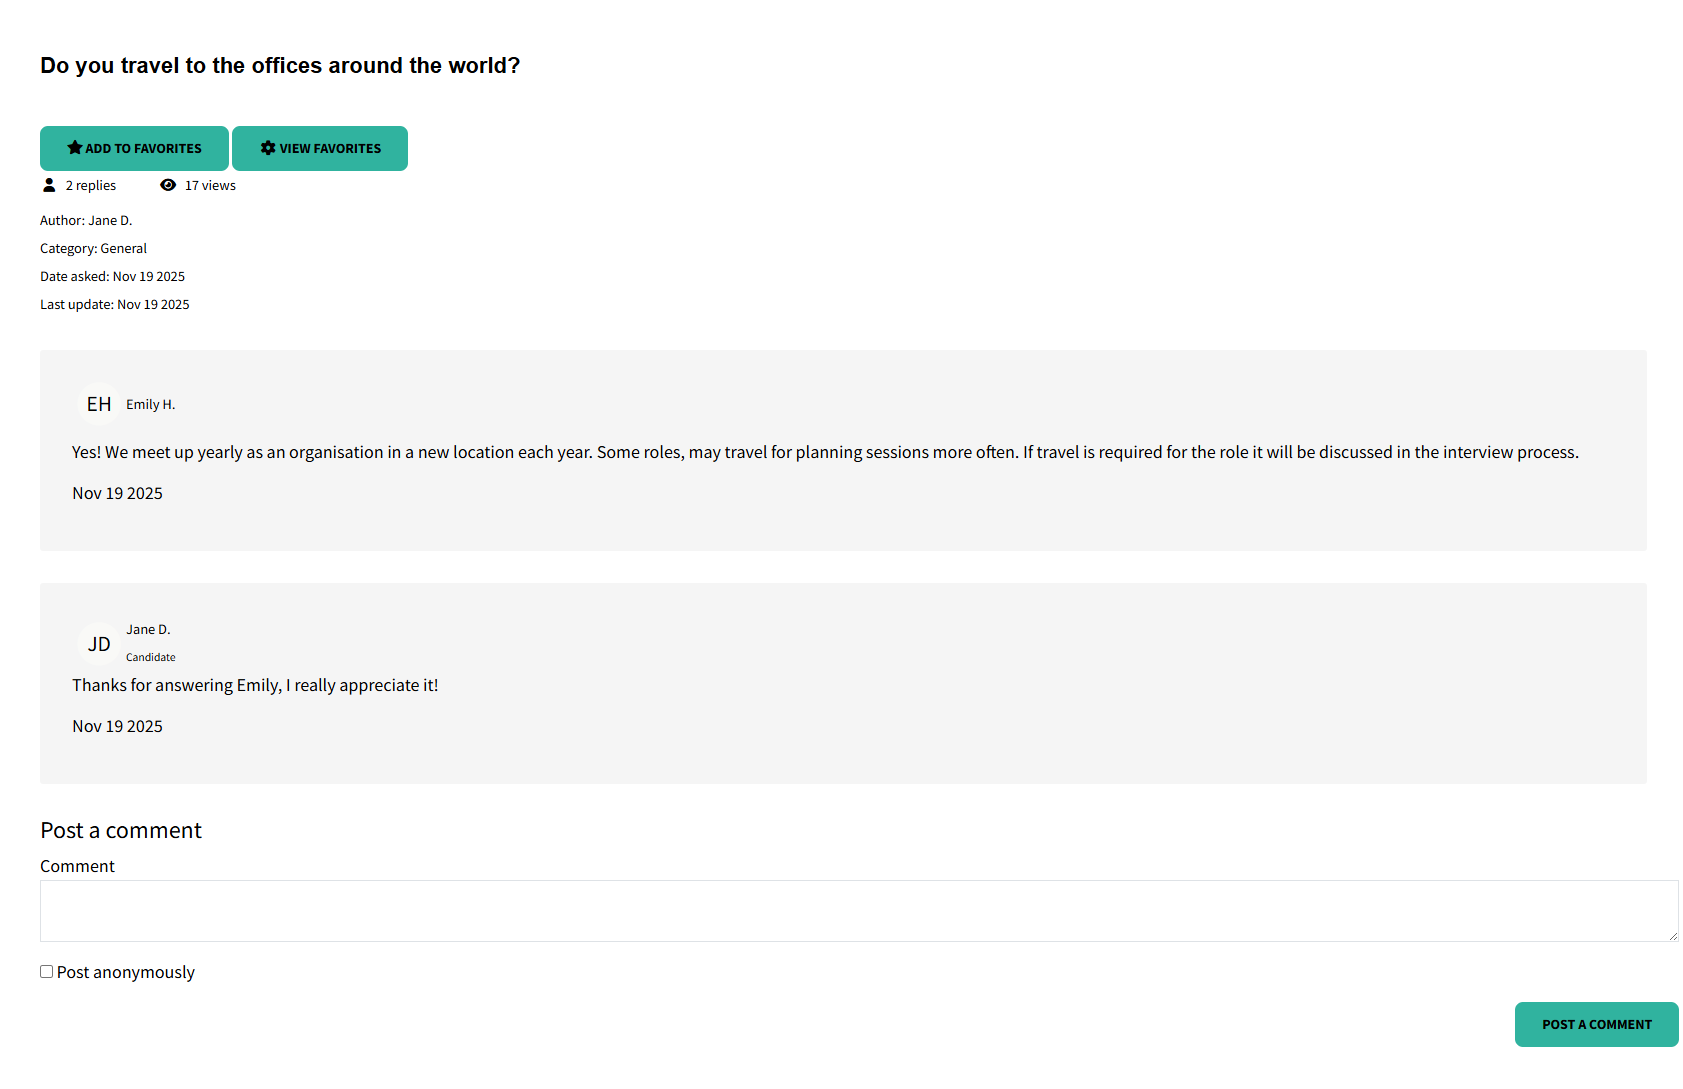The width and height of the screenshot is (1683, 1089).
Task: Click the Add to Favorites button
Action: coord(134,147)
